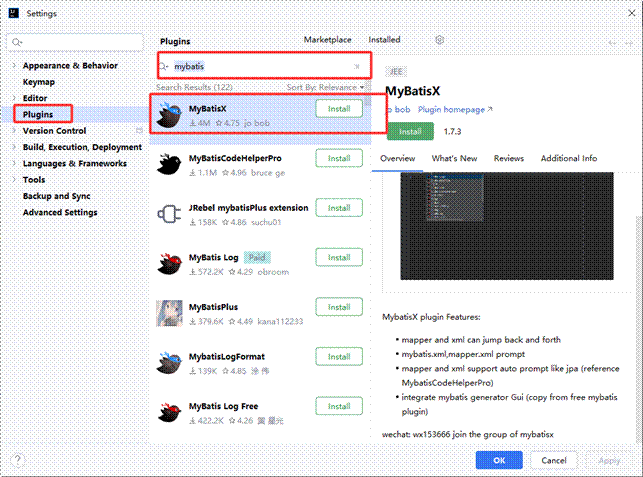Click the forward navigation arrow
The width and height of the screenshot is (643, 477).
pos(629,43)
